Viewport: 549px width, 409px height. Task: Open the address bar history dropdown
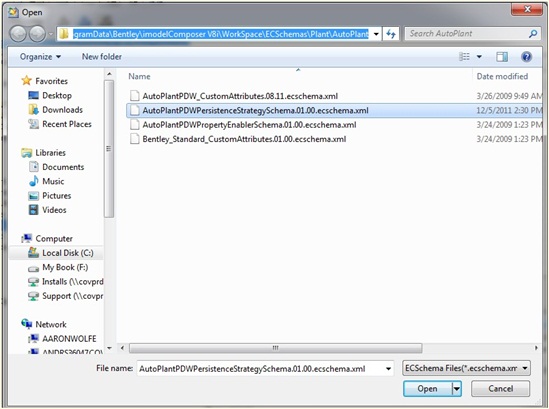tap(376, 34)
